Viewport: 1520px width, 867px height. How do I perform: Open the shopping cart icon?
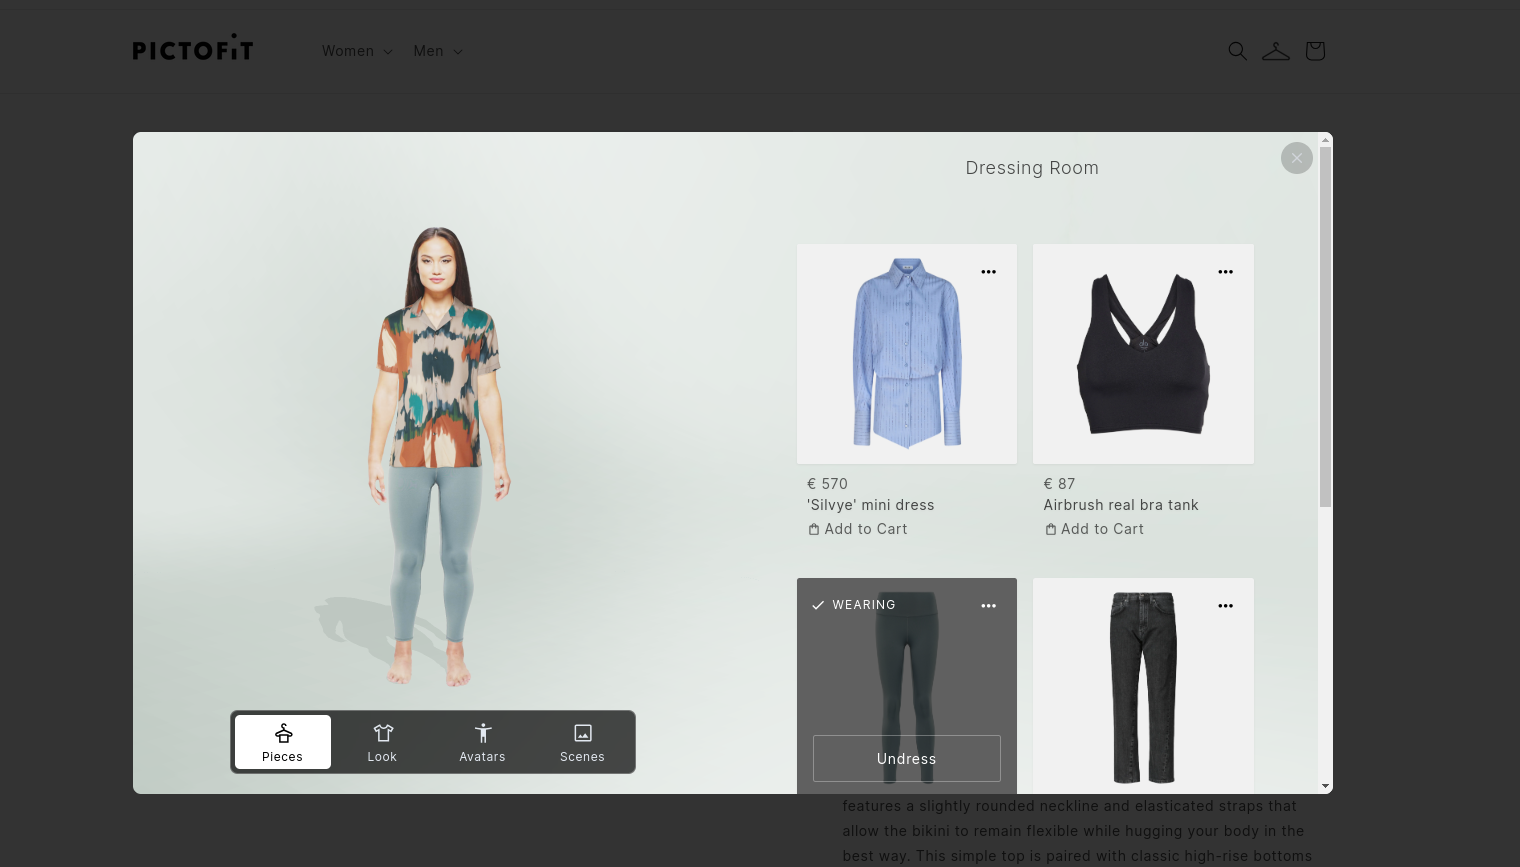pyautogui.click(x=1315, y=51)
